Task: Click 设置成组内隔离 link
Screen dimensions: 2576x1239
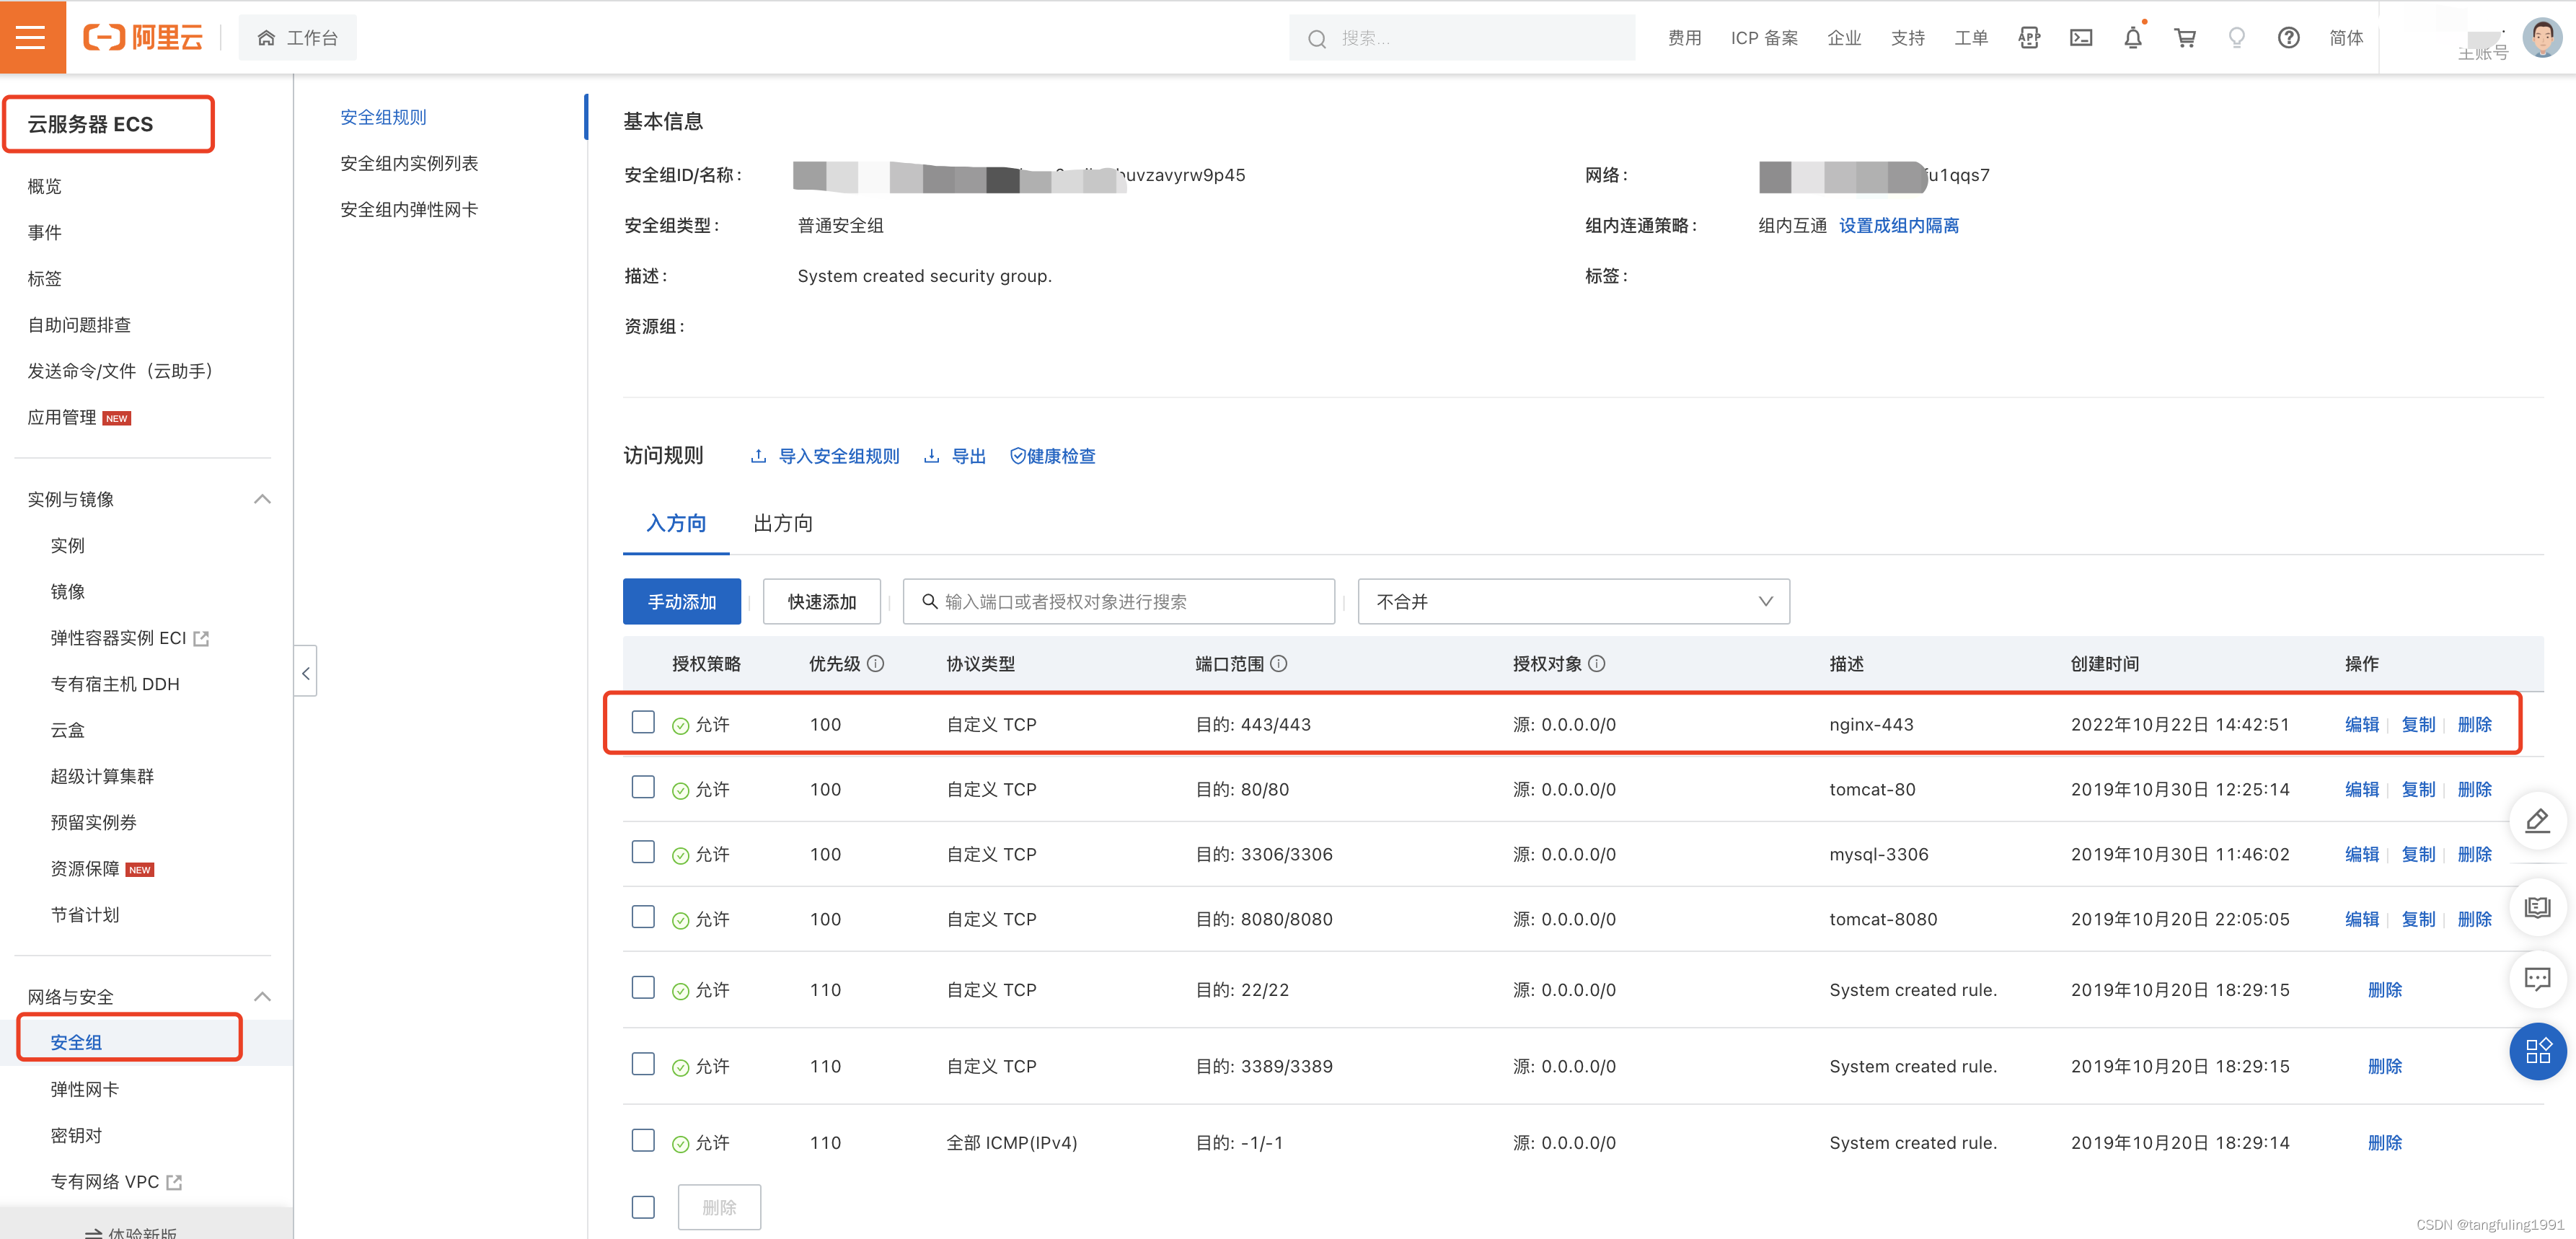Action: tap(1899, 226)
